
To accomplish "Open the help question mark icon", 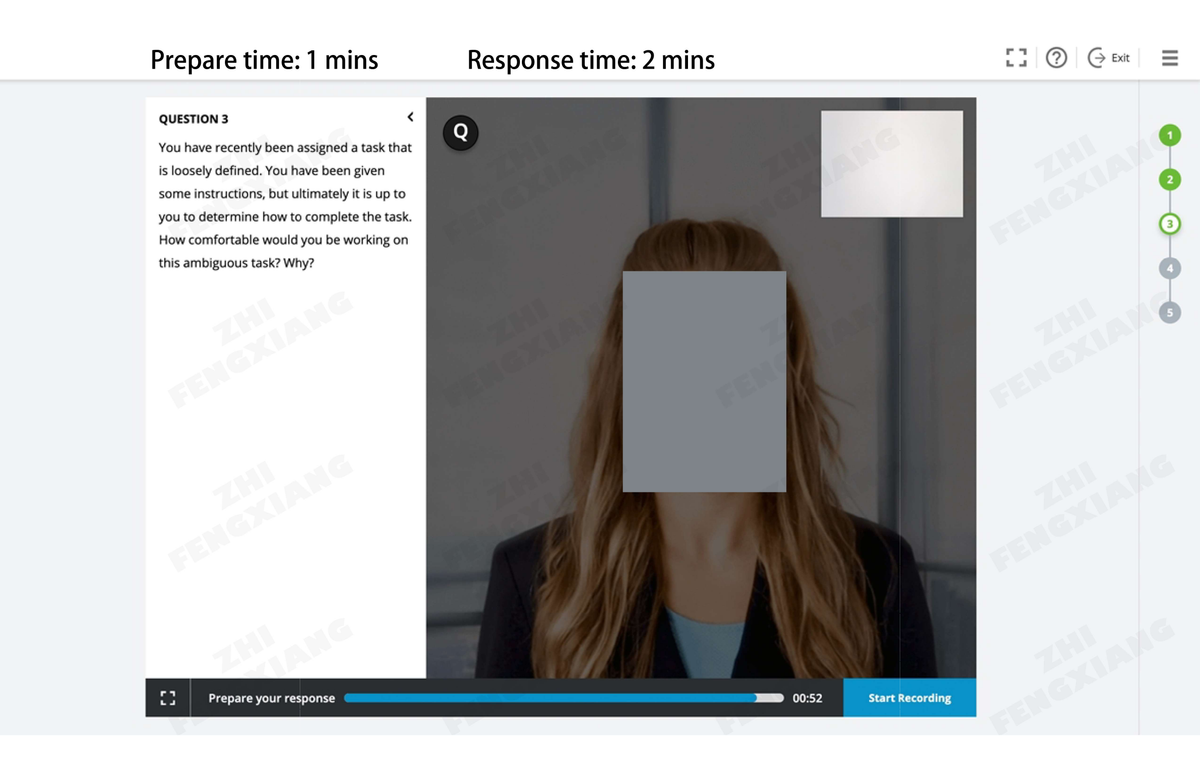I will (x=1056, y=58).
